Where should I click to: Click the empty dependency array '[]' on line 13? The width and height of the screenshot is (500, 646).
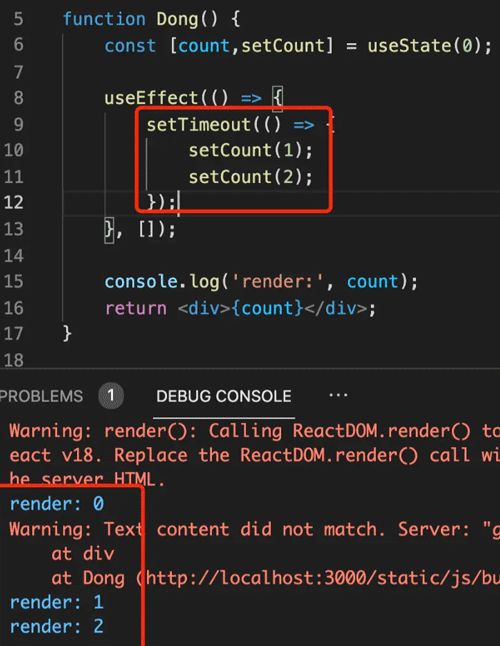click(x=146, y=229)
